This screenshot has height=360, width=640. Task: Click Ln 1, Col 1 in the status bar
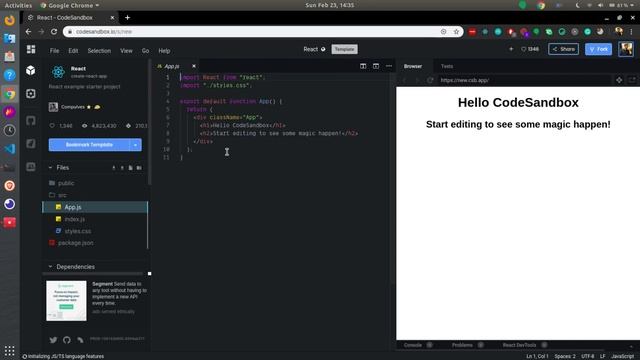coord(537,356)
